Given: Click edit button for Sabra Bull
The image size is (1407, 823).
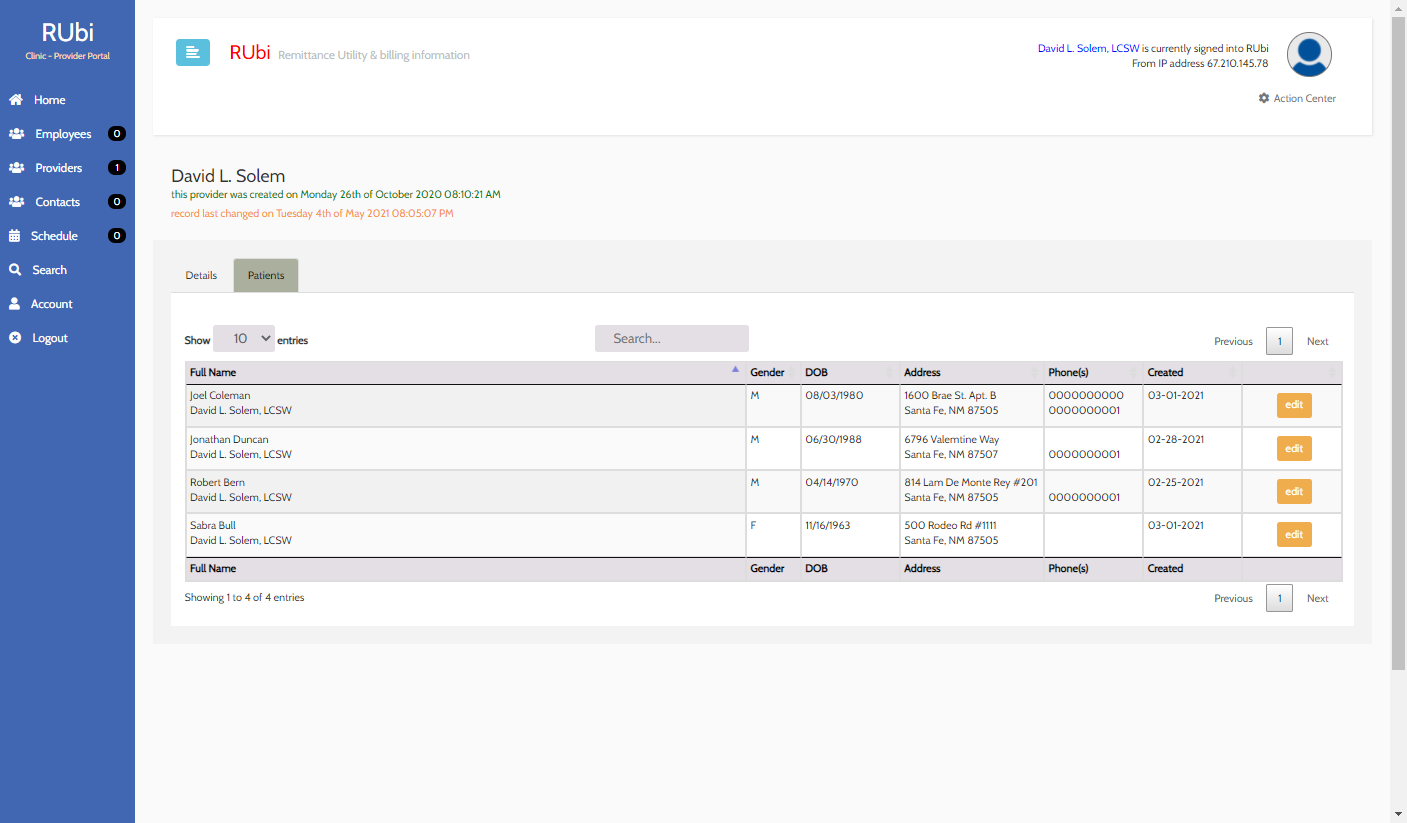Looking at the screenshot, I should 1293,535.
